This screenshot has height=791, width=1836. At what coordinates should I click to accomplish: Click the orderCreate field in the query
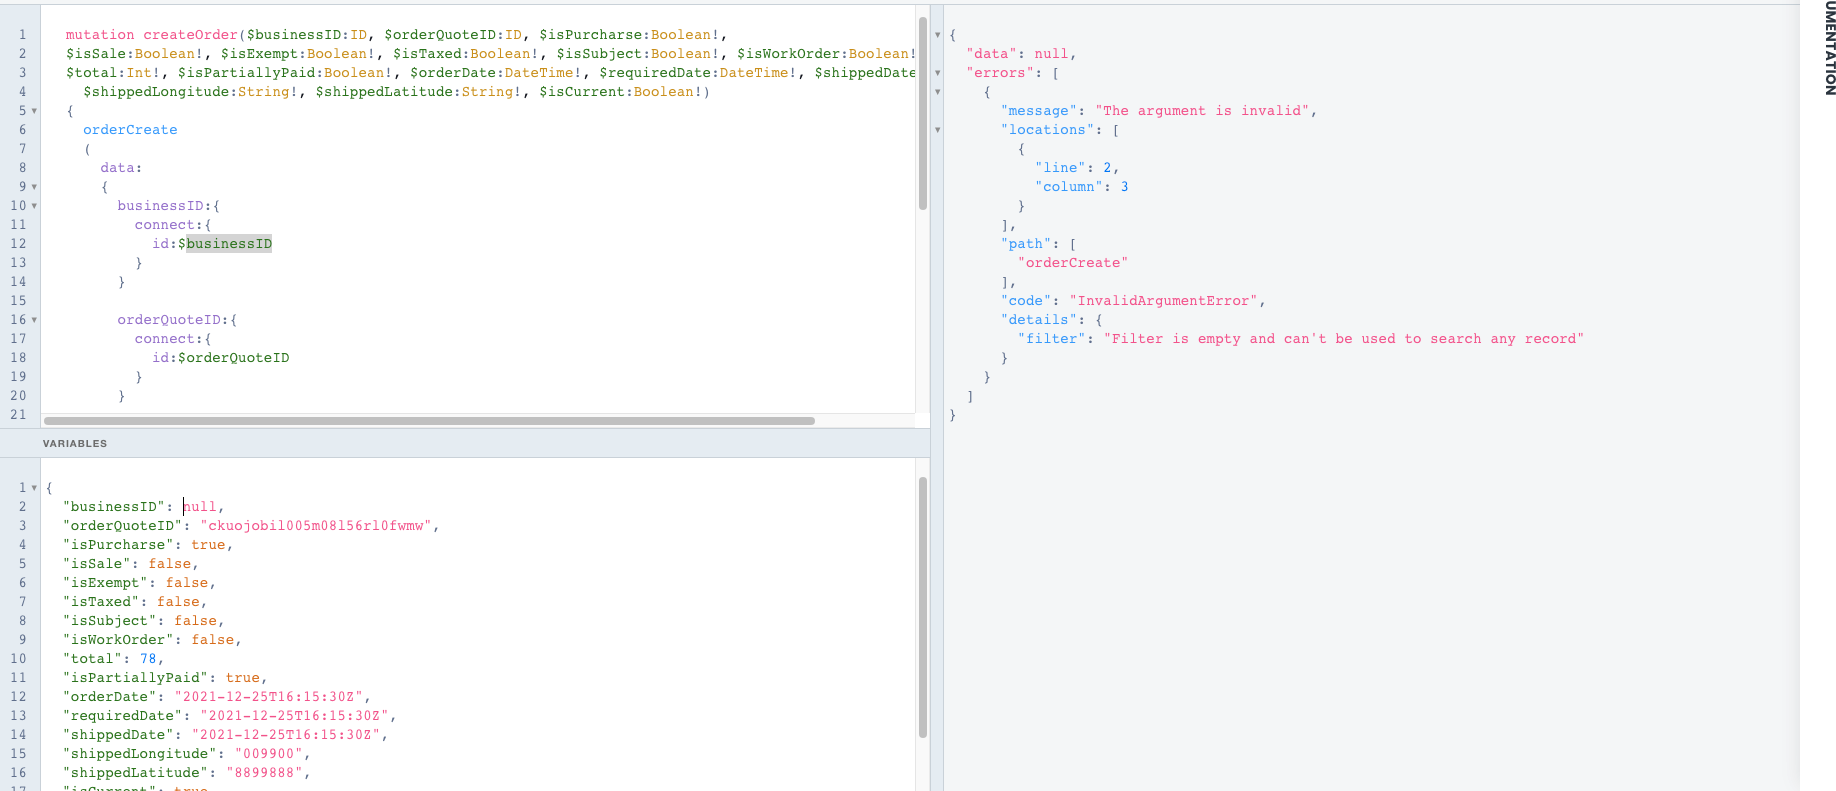[130, 130]
